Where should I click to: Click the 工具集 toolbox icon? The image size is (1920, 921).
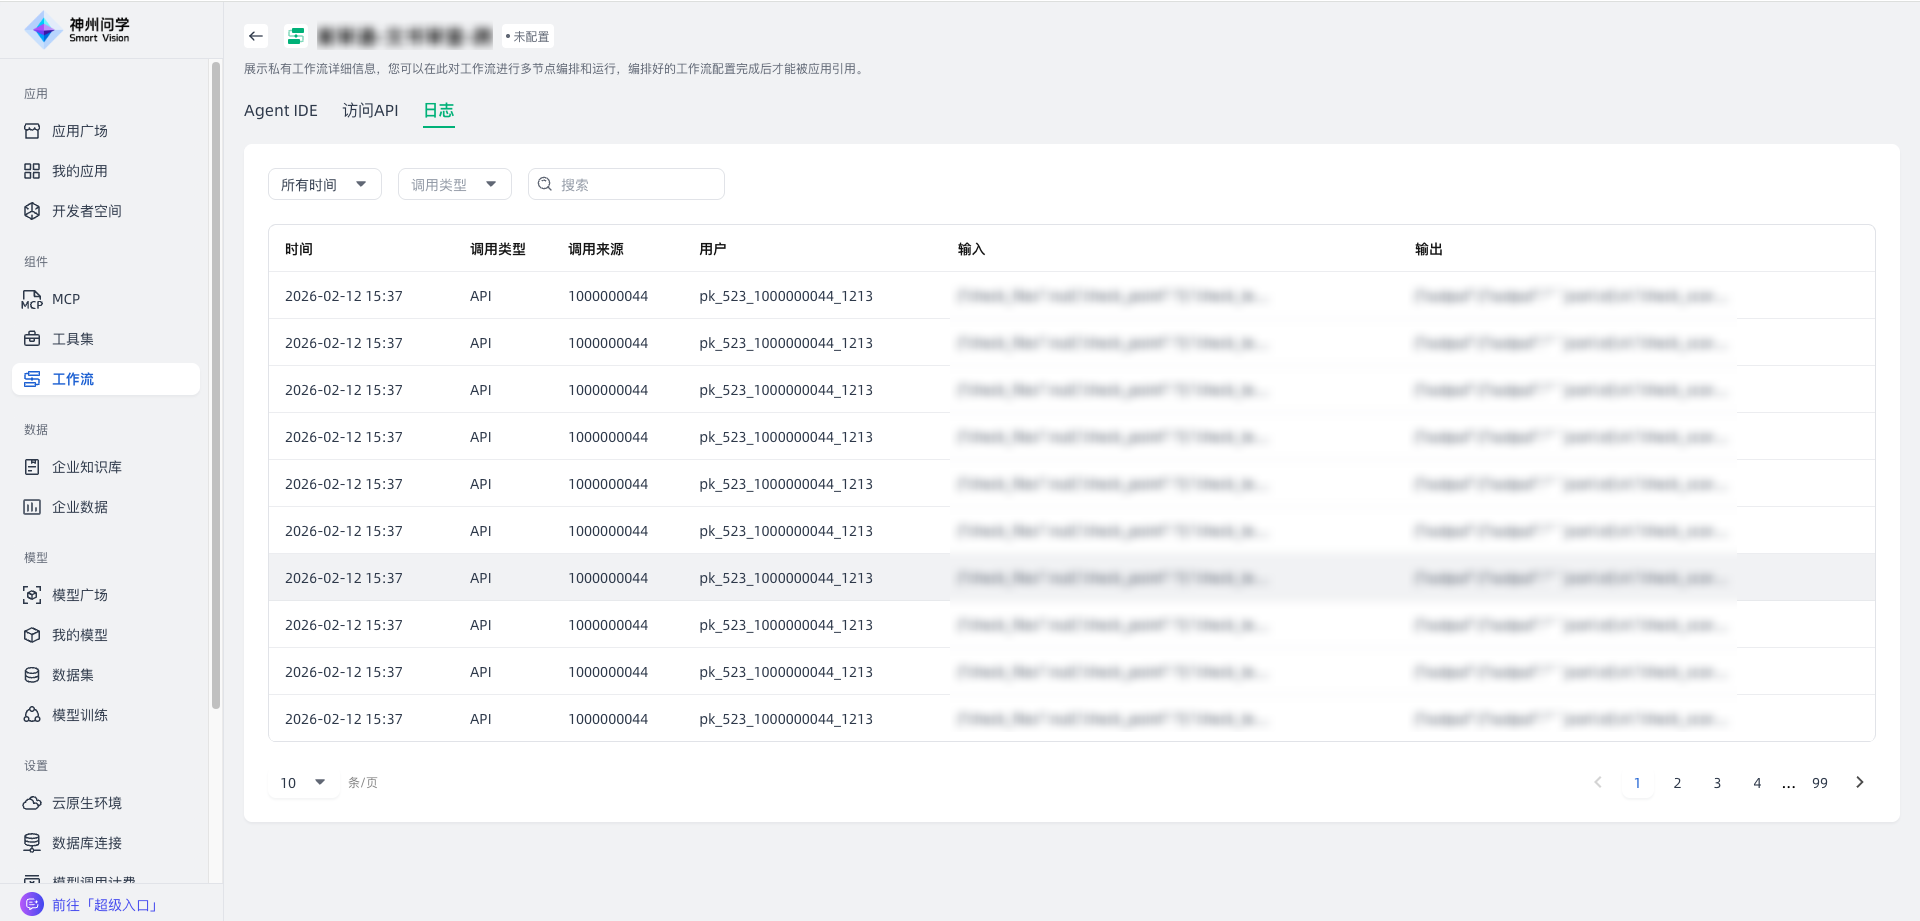point(32,339)
